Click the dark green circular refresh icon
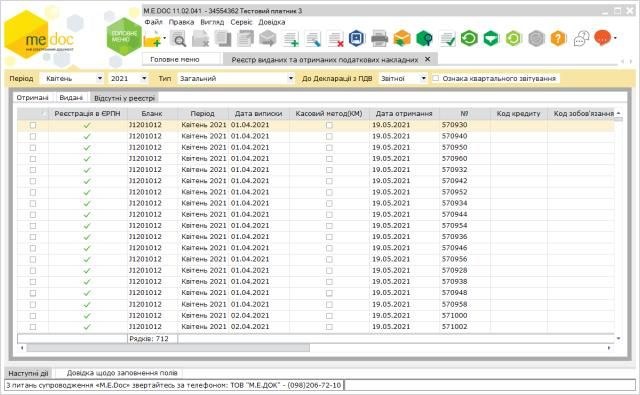Image resolution: width=640 pixels, height=395 pixels. [469, 38]
